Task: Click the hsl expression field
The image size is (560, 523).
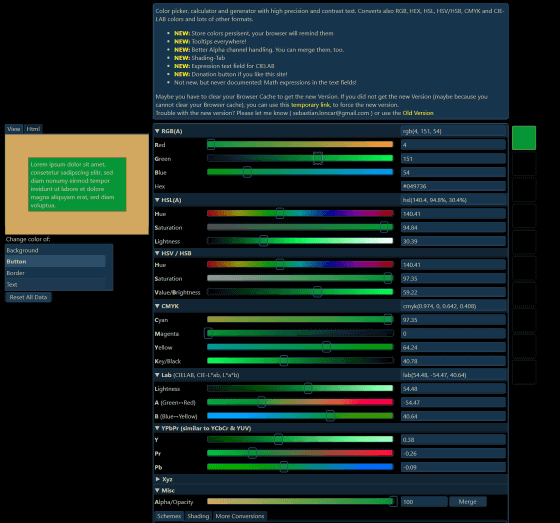Action: [x=453, y=200]
